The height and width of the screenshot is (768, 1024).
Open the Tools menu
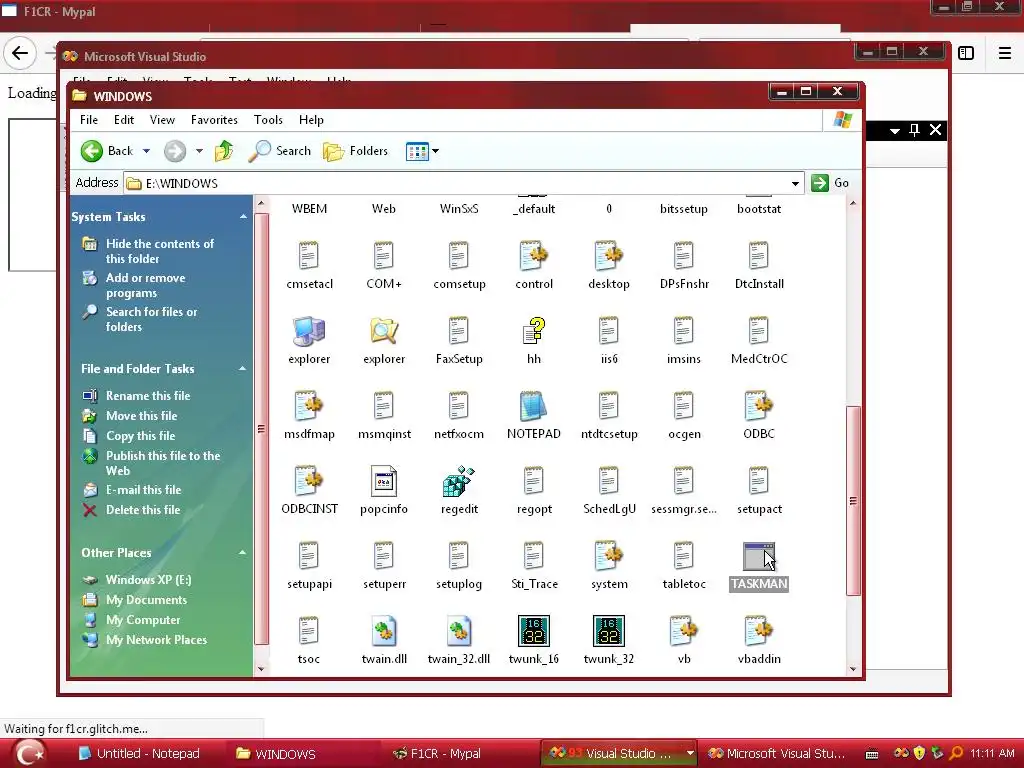[x=268, y=120]
